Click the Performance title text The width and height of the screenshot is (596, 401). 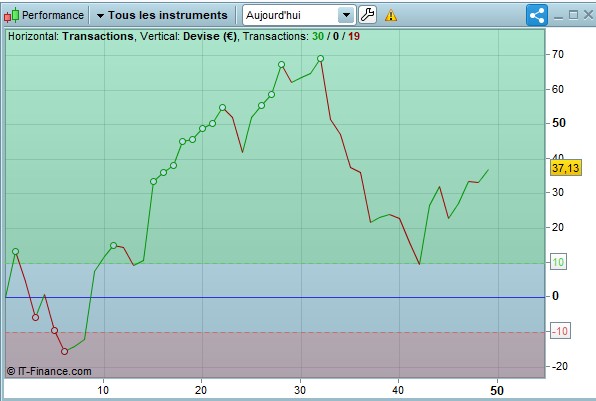[x=53, y=15]
